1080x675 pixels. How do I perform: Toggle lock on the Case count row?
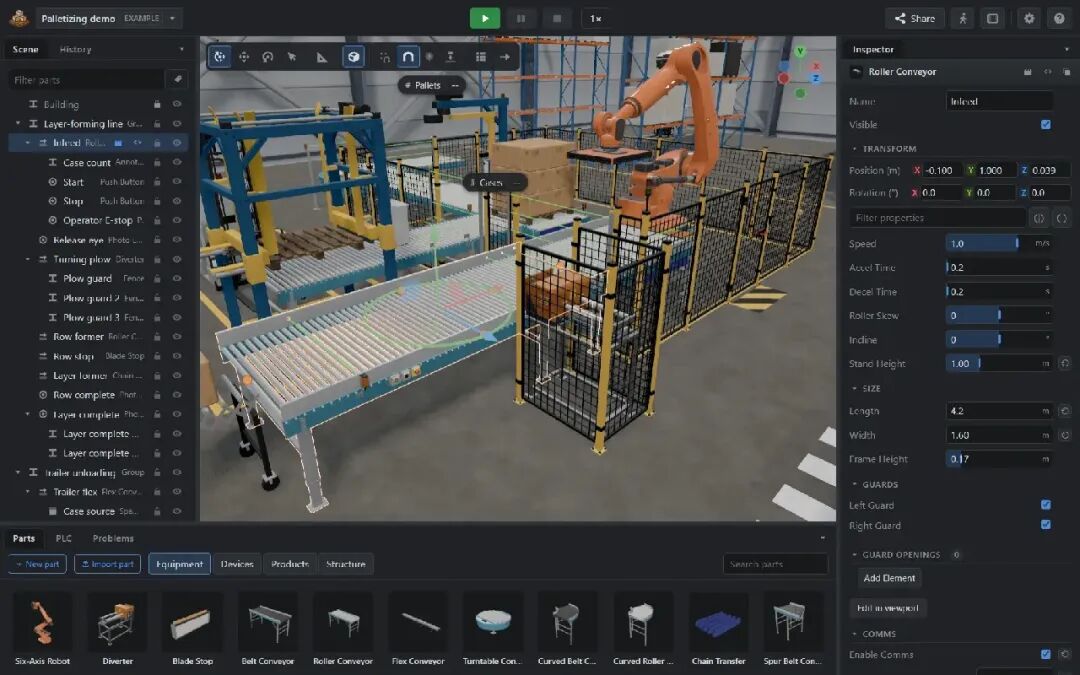[x=157, y=163]
